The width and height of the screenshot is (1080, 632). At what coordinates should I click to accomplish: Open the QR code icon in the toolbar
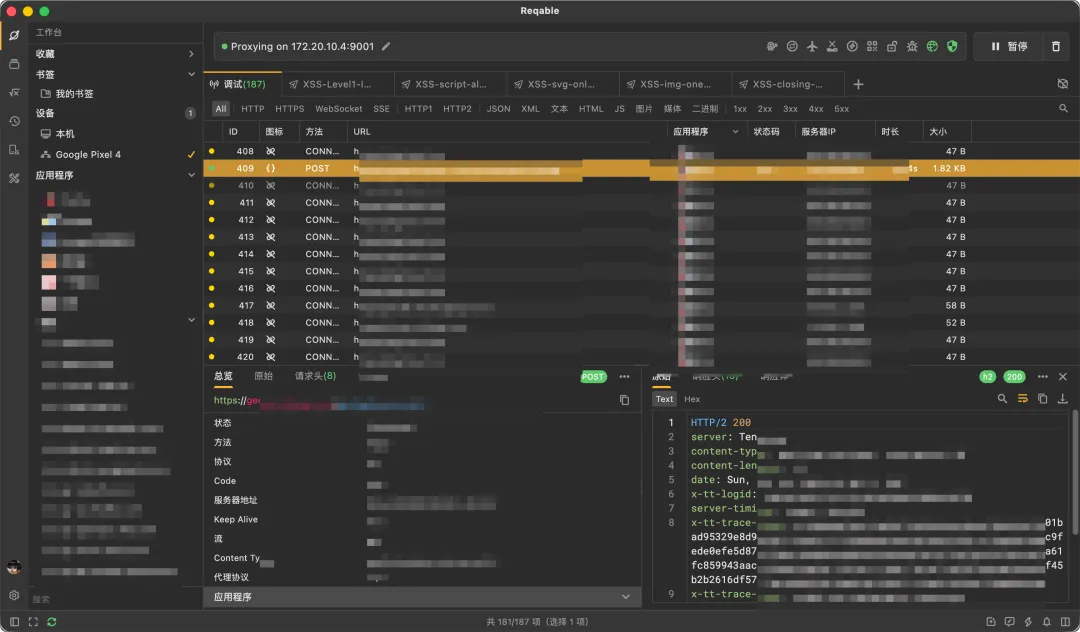[x=872, y=46]
